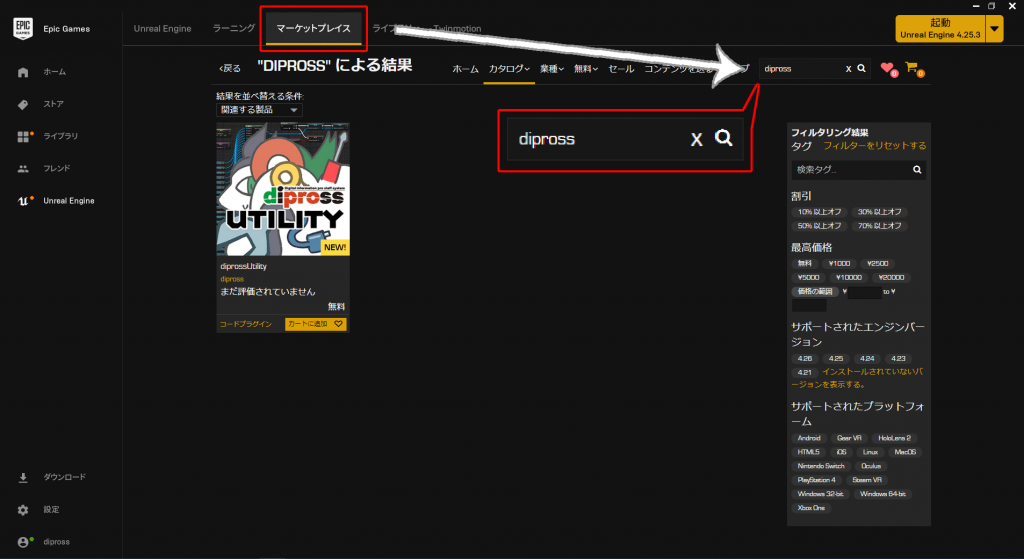Click the heart icon on diprossUtility card
Viewport: 1024px width, 559px height.
pos(338,324)
